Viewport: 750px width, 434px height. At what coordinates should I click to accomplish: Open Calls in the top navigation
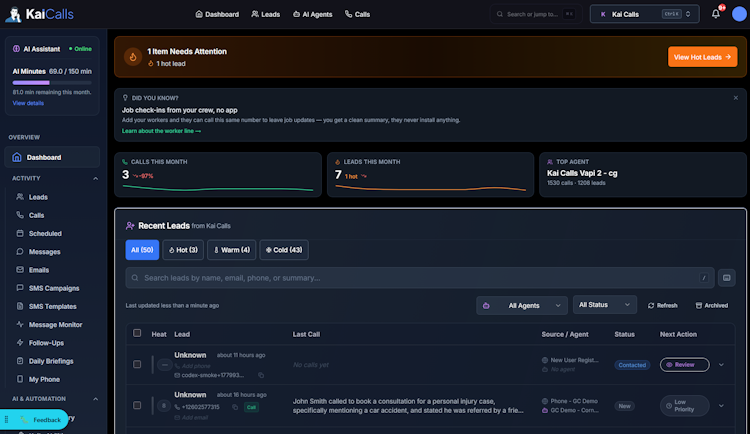(x=357, y=14)
